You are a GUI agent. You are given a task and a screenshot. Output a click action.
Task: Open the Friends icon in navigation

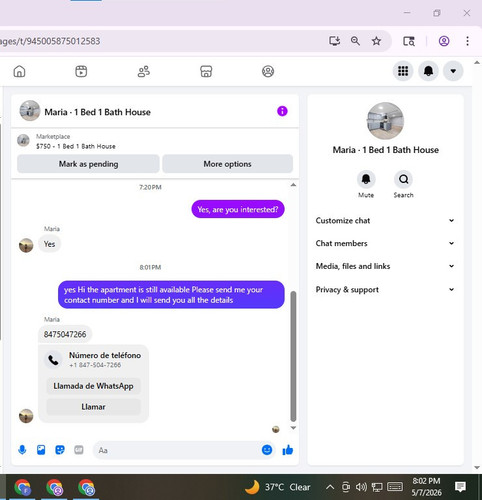click(x=144, y=71)
